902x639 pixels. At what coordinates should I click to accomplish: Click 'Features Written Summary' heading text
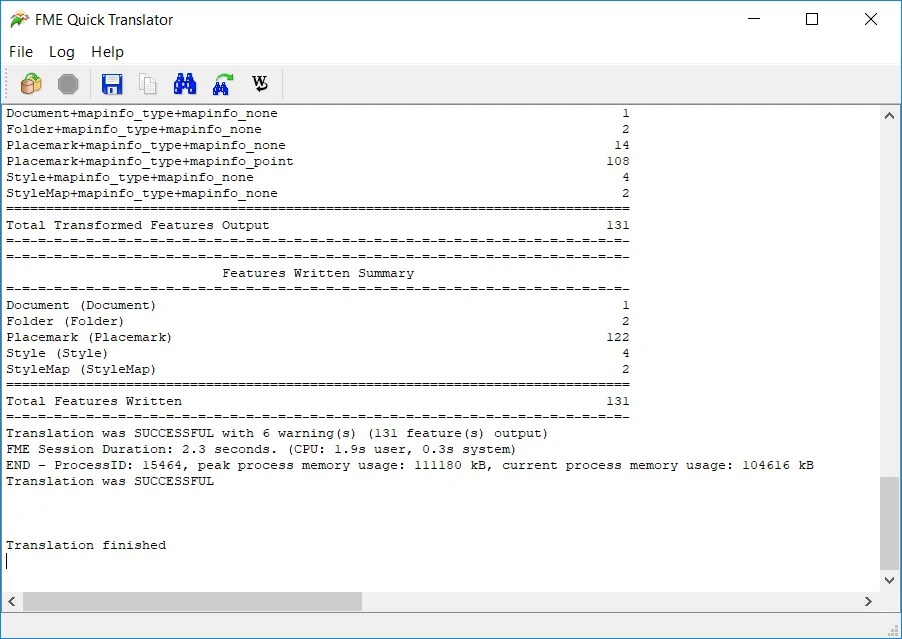[318, 273]
